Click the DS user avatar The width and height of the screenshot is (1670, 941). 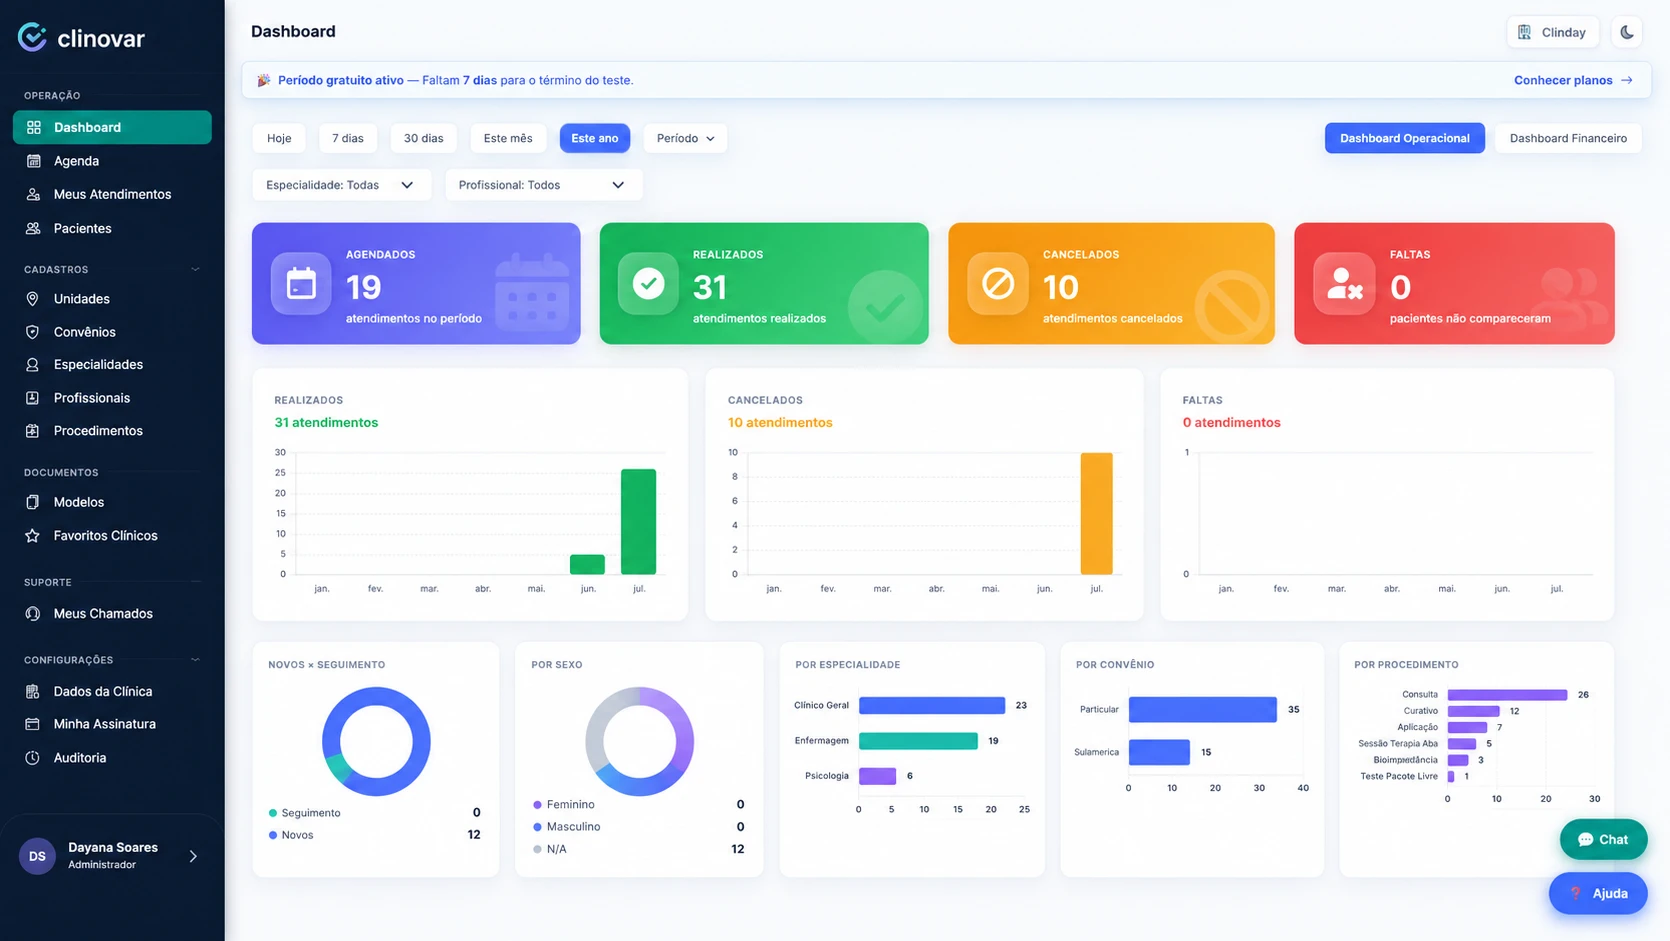coord(37,856)
